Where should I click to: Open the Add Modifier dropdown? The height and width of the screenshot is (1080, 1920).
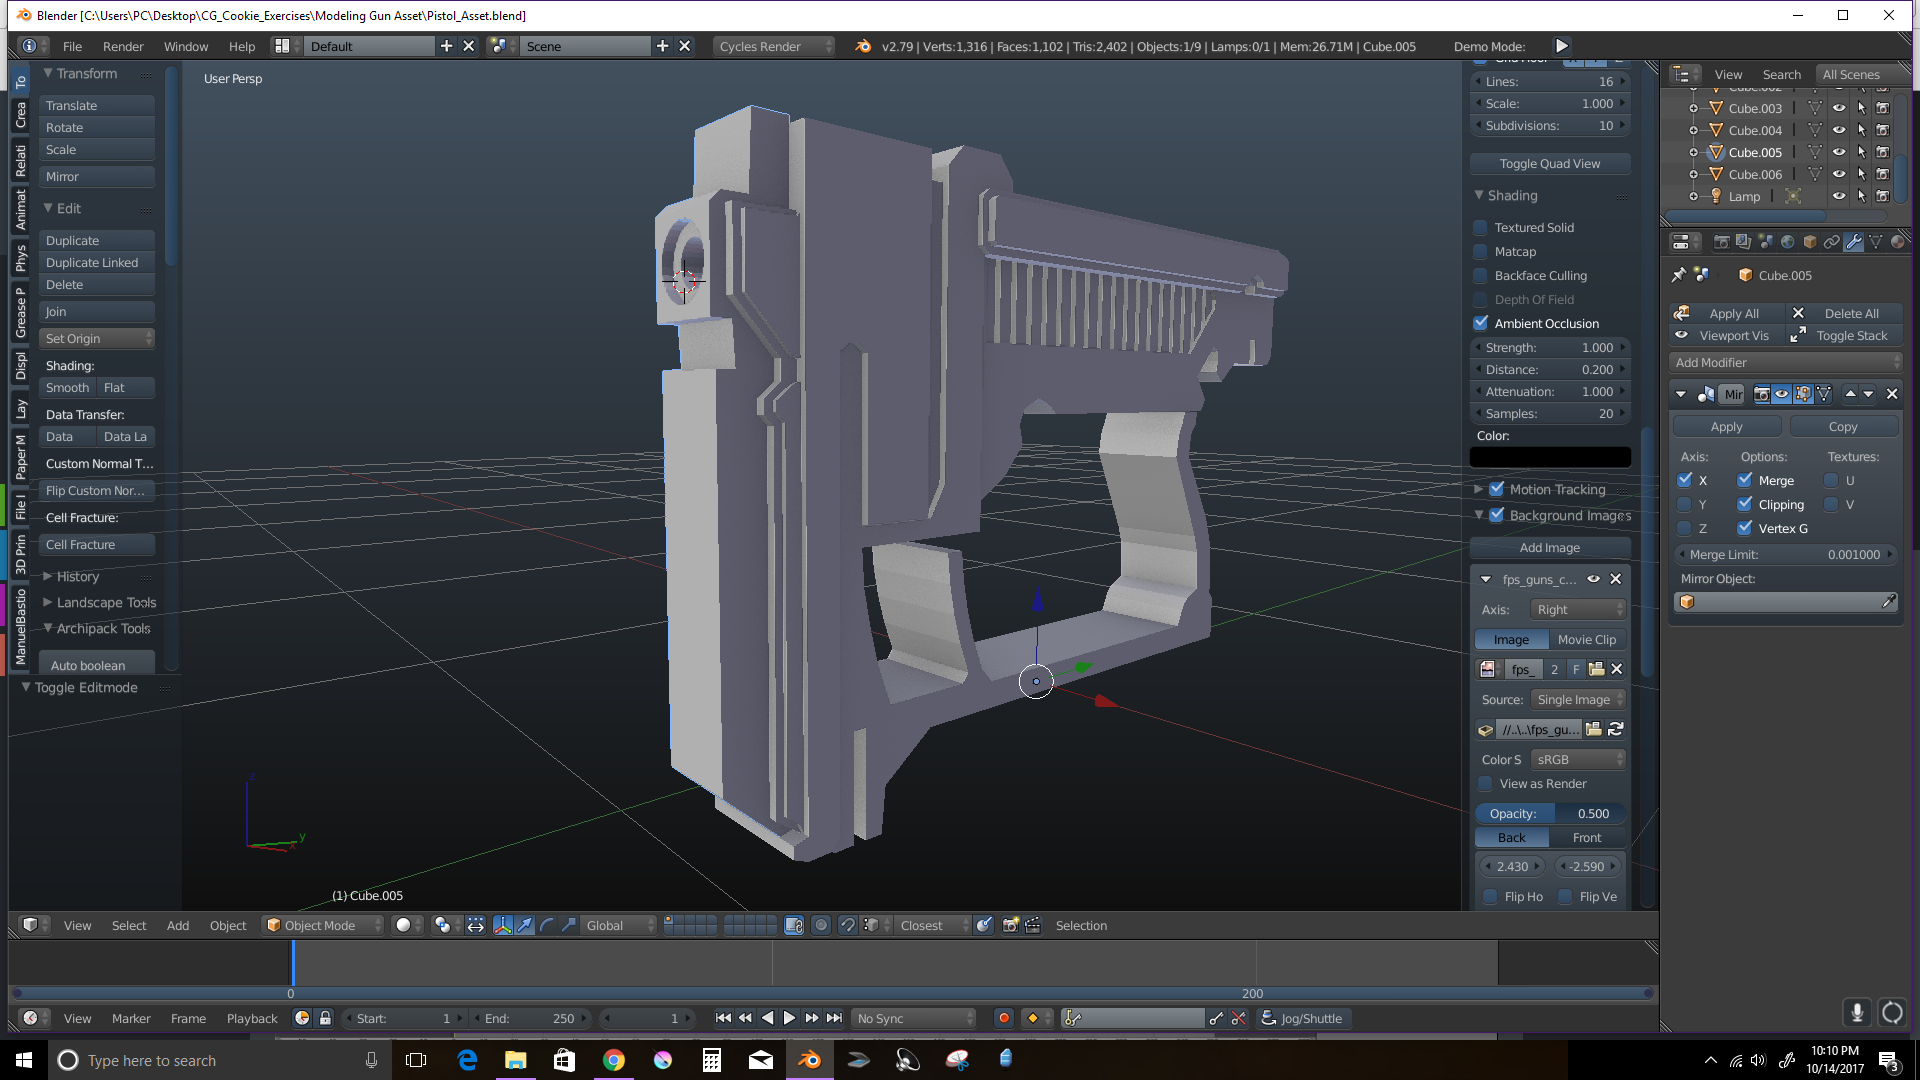click(x=1785, y=363)
